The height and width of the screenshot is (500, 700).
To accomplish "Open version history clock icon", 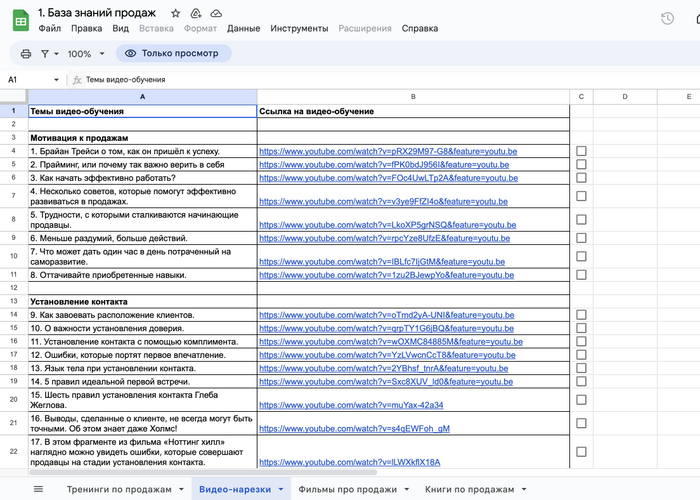I will point(668,19).
